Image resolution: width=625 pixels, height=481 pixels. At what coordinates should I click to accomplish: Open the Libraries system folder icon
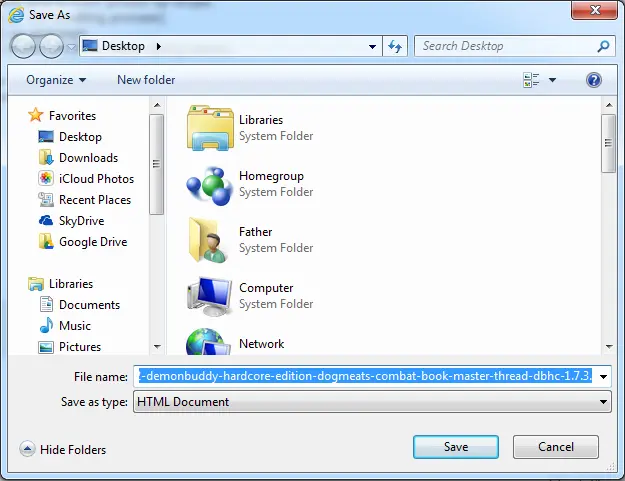pos(209,127)
